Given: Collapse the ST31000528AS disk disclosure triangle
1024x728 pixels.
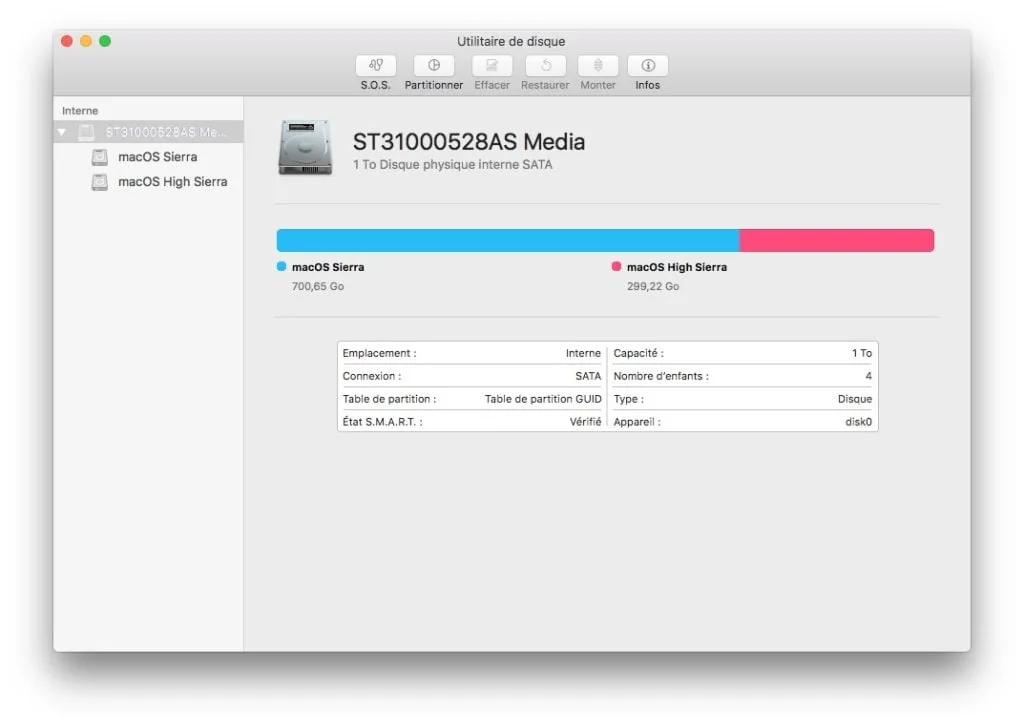Looking at the screenshot, I should 62,132.
